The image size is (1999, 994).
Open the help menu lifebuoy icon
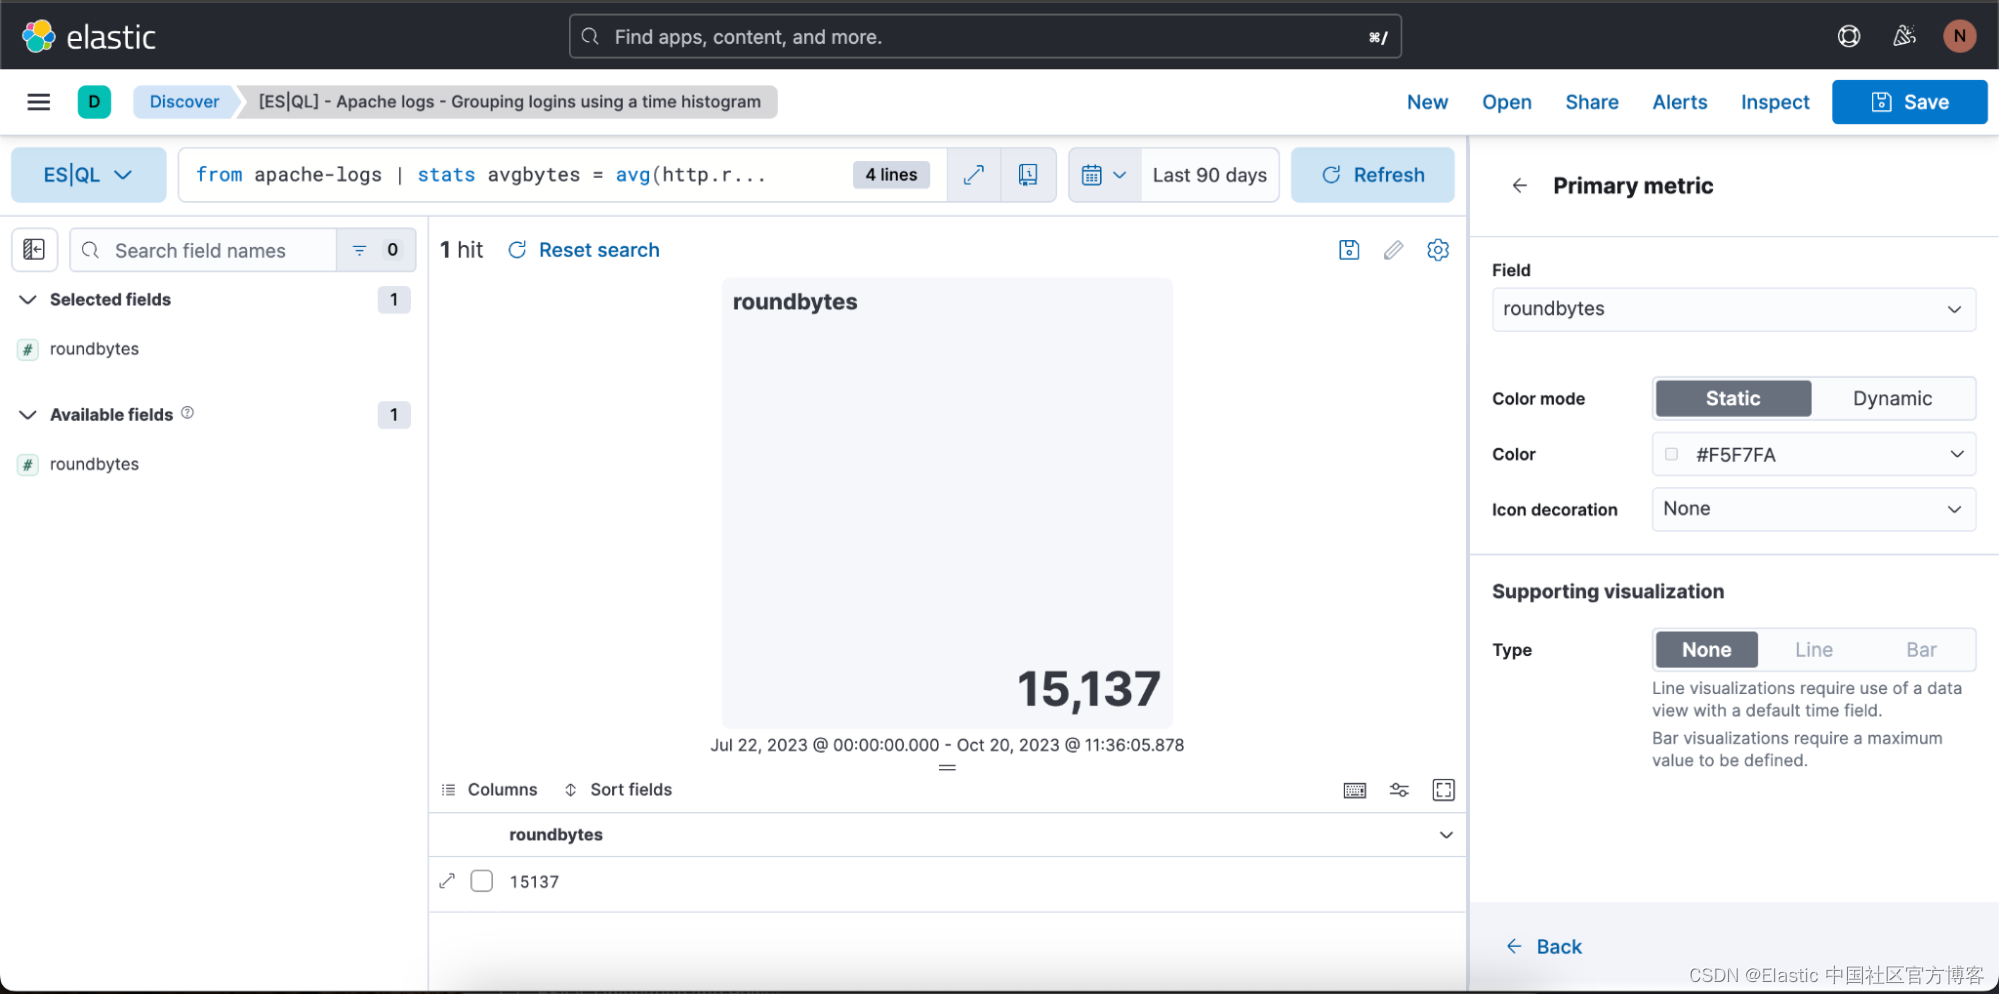[1848, 37]
